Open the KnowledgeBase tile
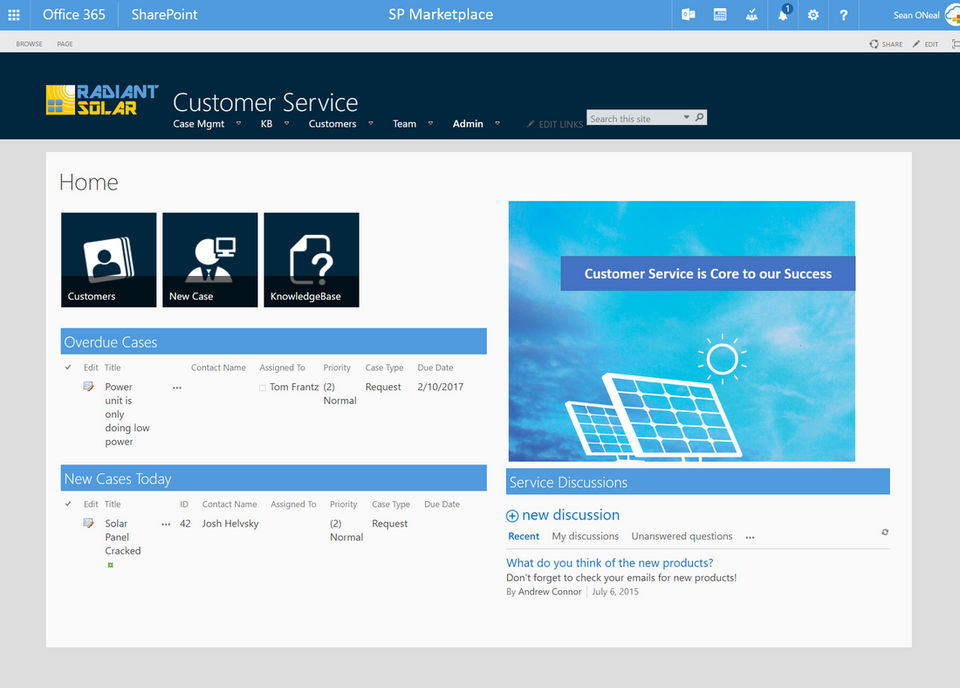 312,260
